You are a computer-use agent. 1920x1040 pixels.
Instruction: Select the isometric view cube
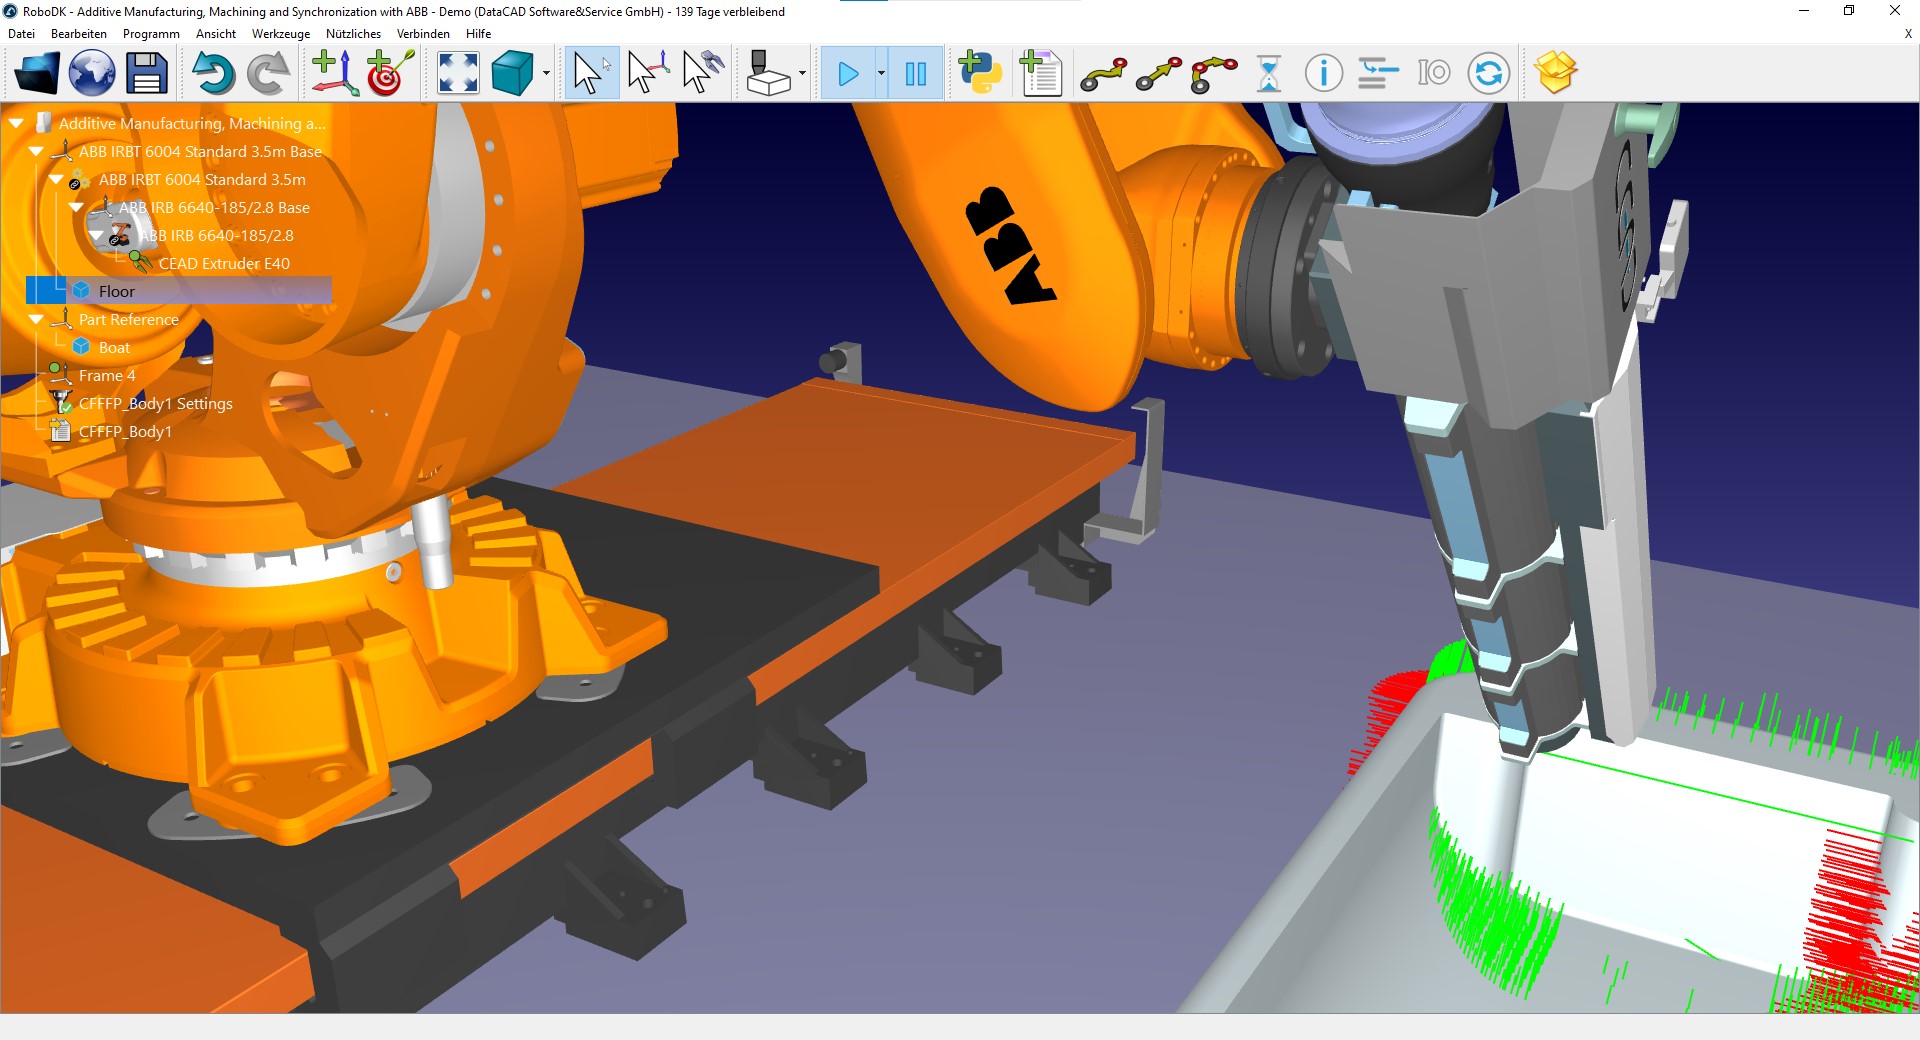[x=513, y=73]
